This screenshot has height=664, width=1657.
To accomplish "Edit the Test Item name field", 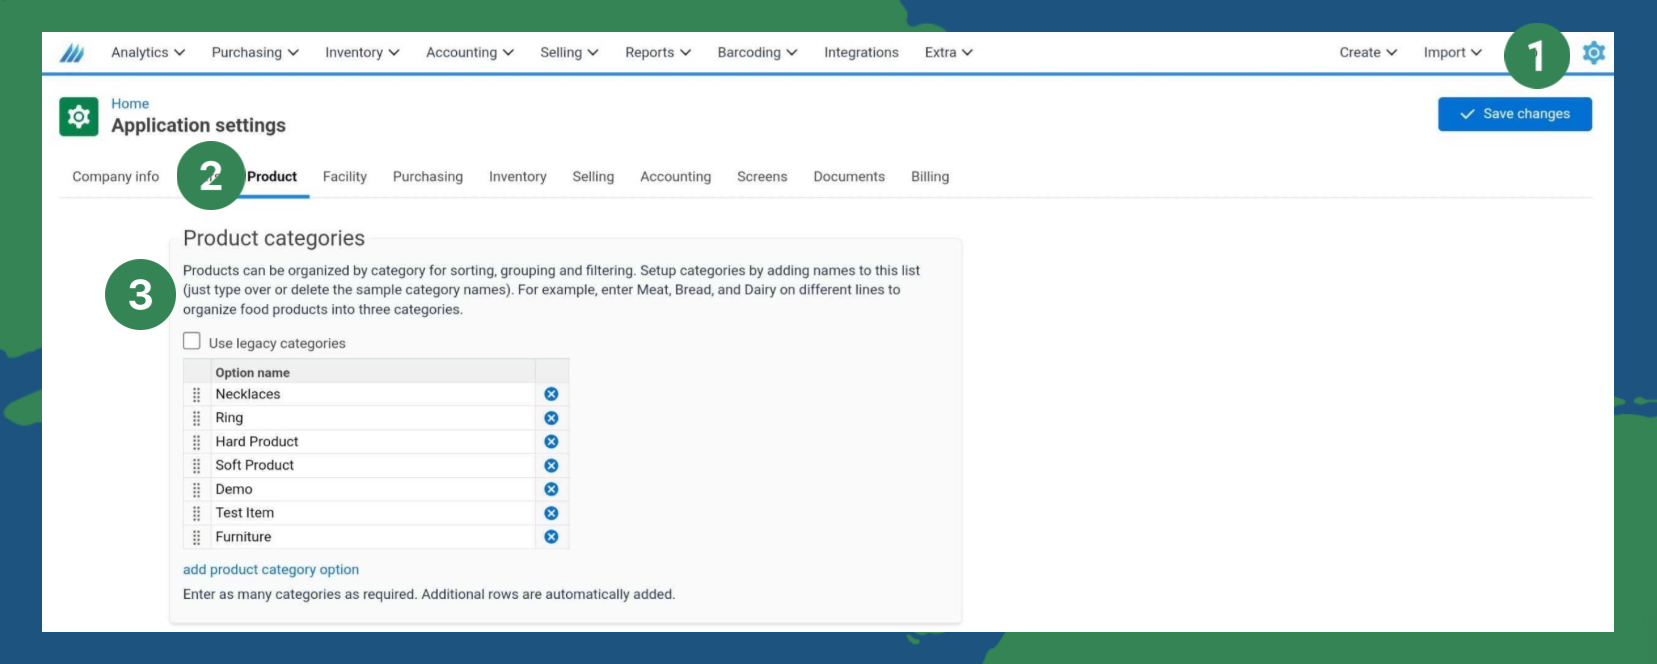I will 373,513.
